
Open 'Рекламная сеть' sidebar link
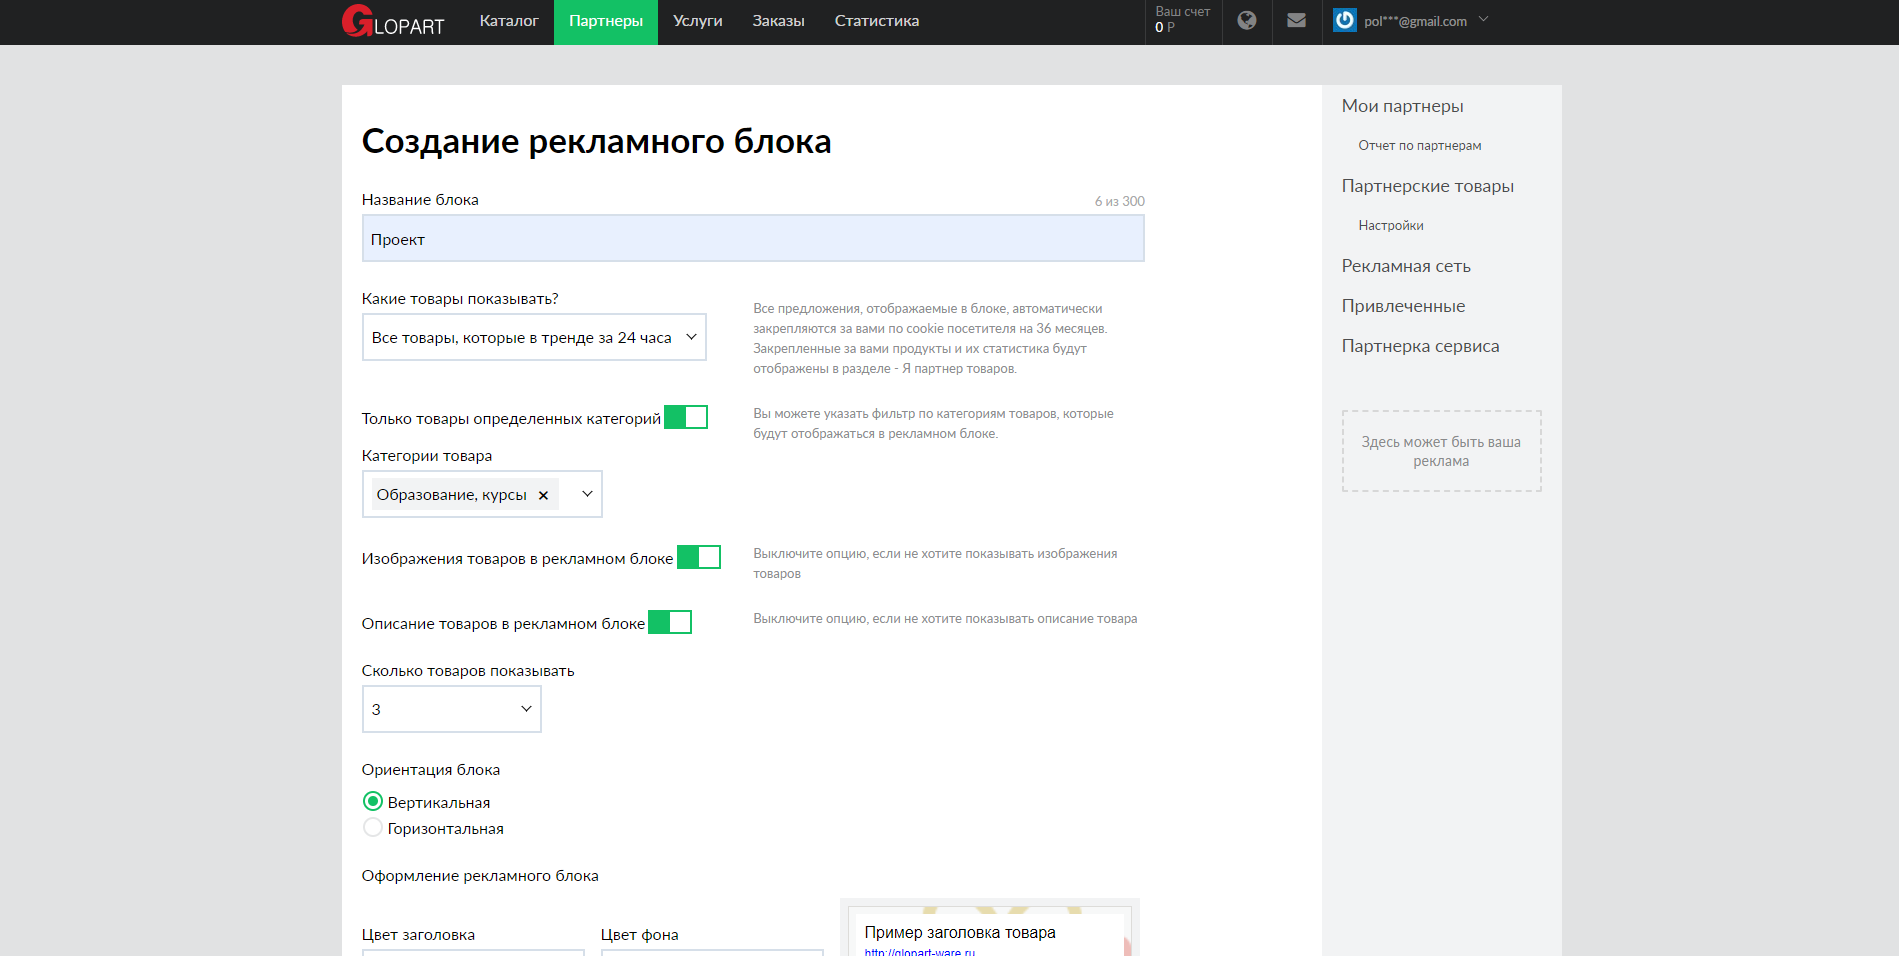point(1406,266)
